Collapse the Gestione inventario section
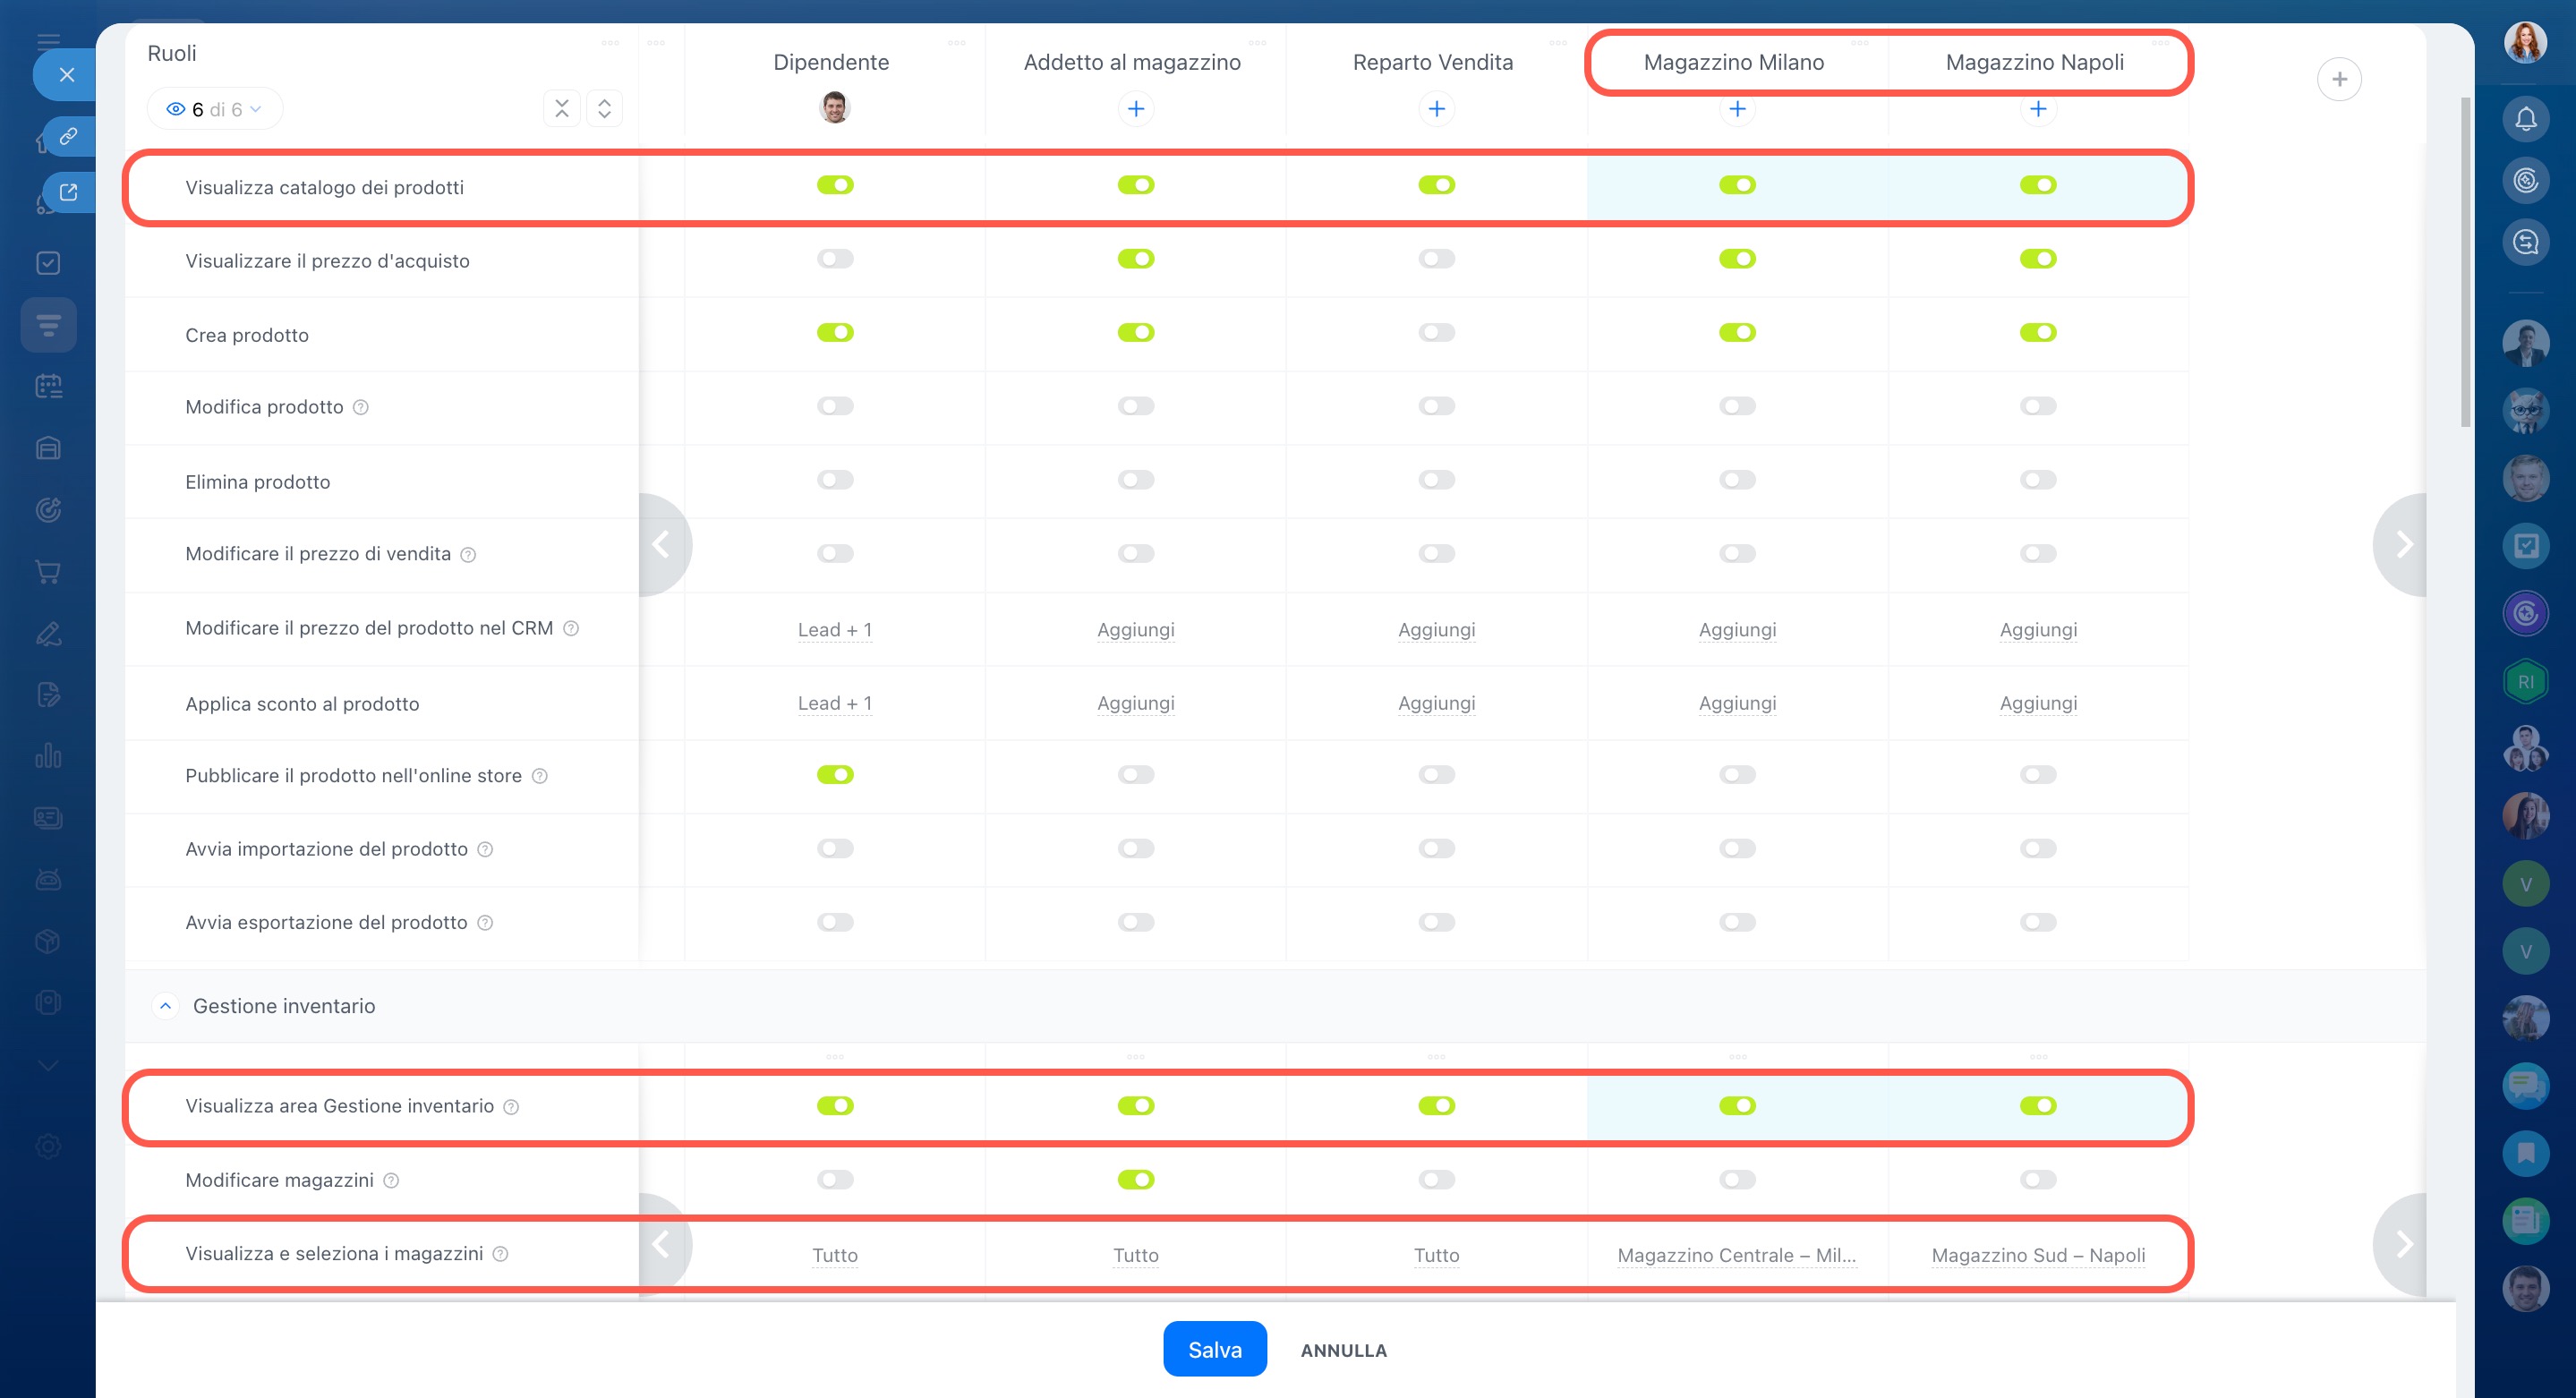The image size is (2576, 1398). pyautogui.click(x=166, y=1006)
